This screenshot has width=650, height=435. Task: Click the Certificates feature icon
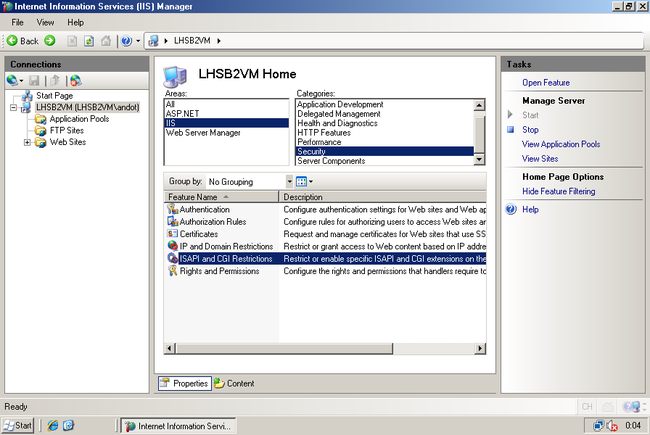click(x=172, y=234)
